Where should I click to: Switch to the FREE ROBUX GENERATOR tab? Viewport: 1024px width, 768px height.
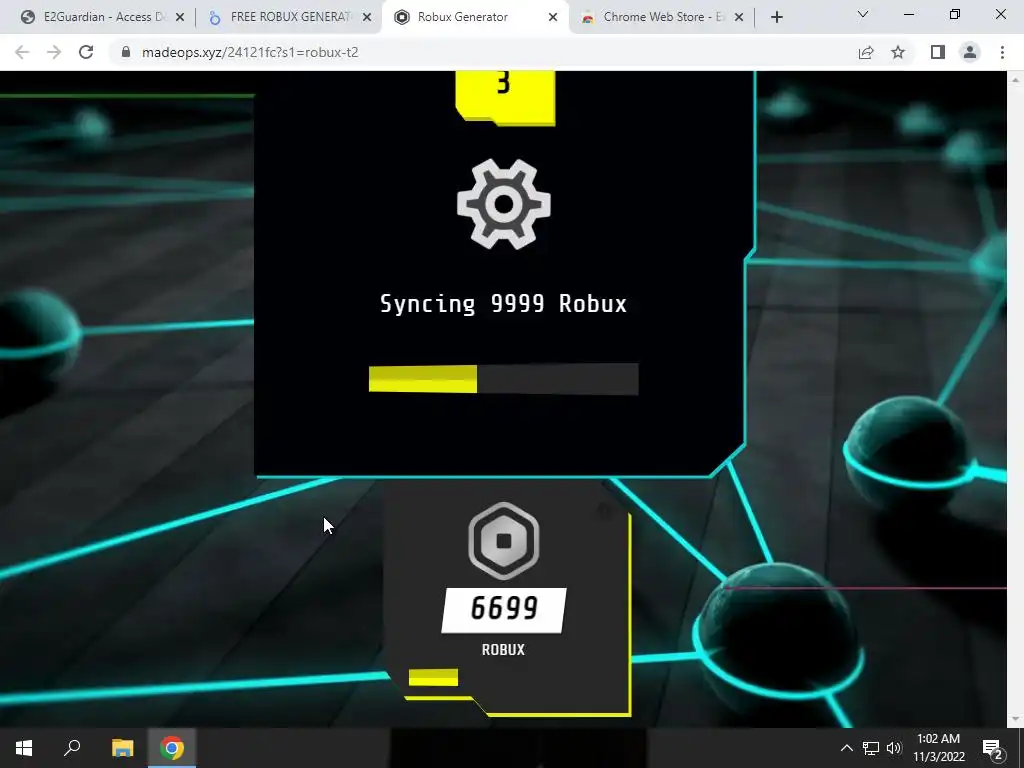point(287,17)
